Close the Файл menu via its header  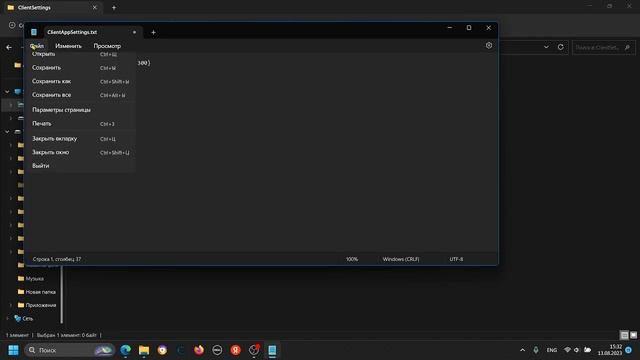(37, 46)
